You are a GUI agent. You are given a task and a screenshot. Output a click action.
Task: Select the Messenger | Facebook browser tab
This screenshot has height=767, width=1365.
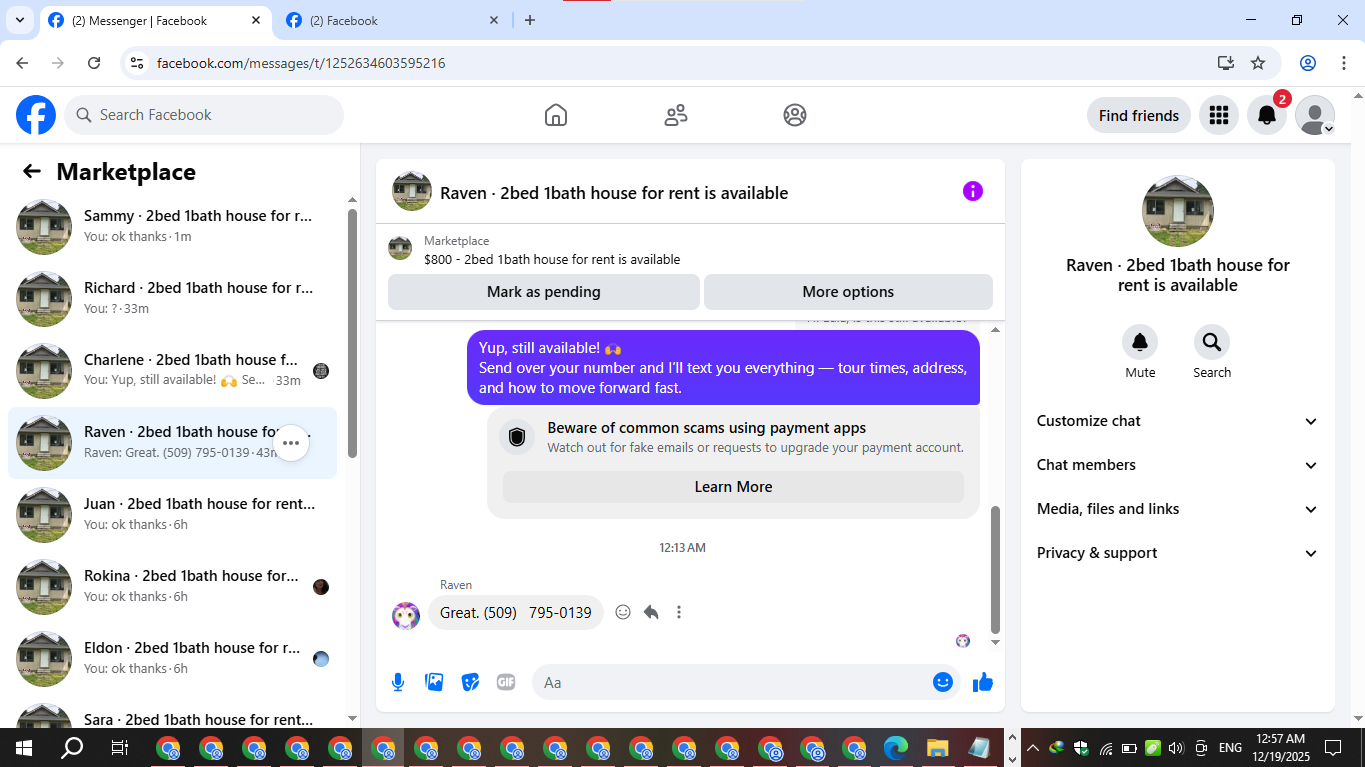coord(155,20)
